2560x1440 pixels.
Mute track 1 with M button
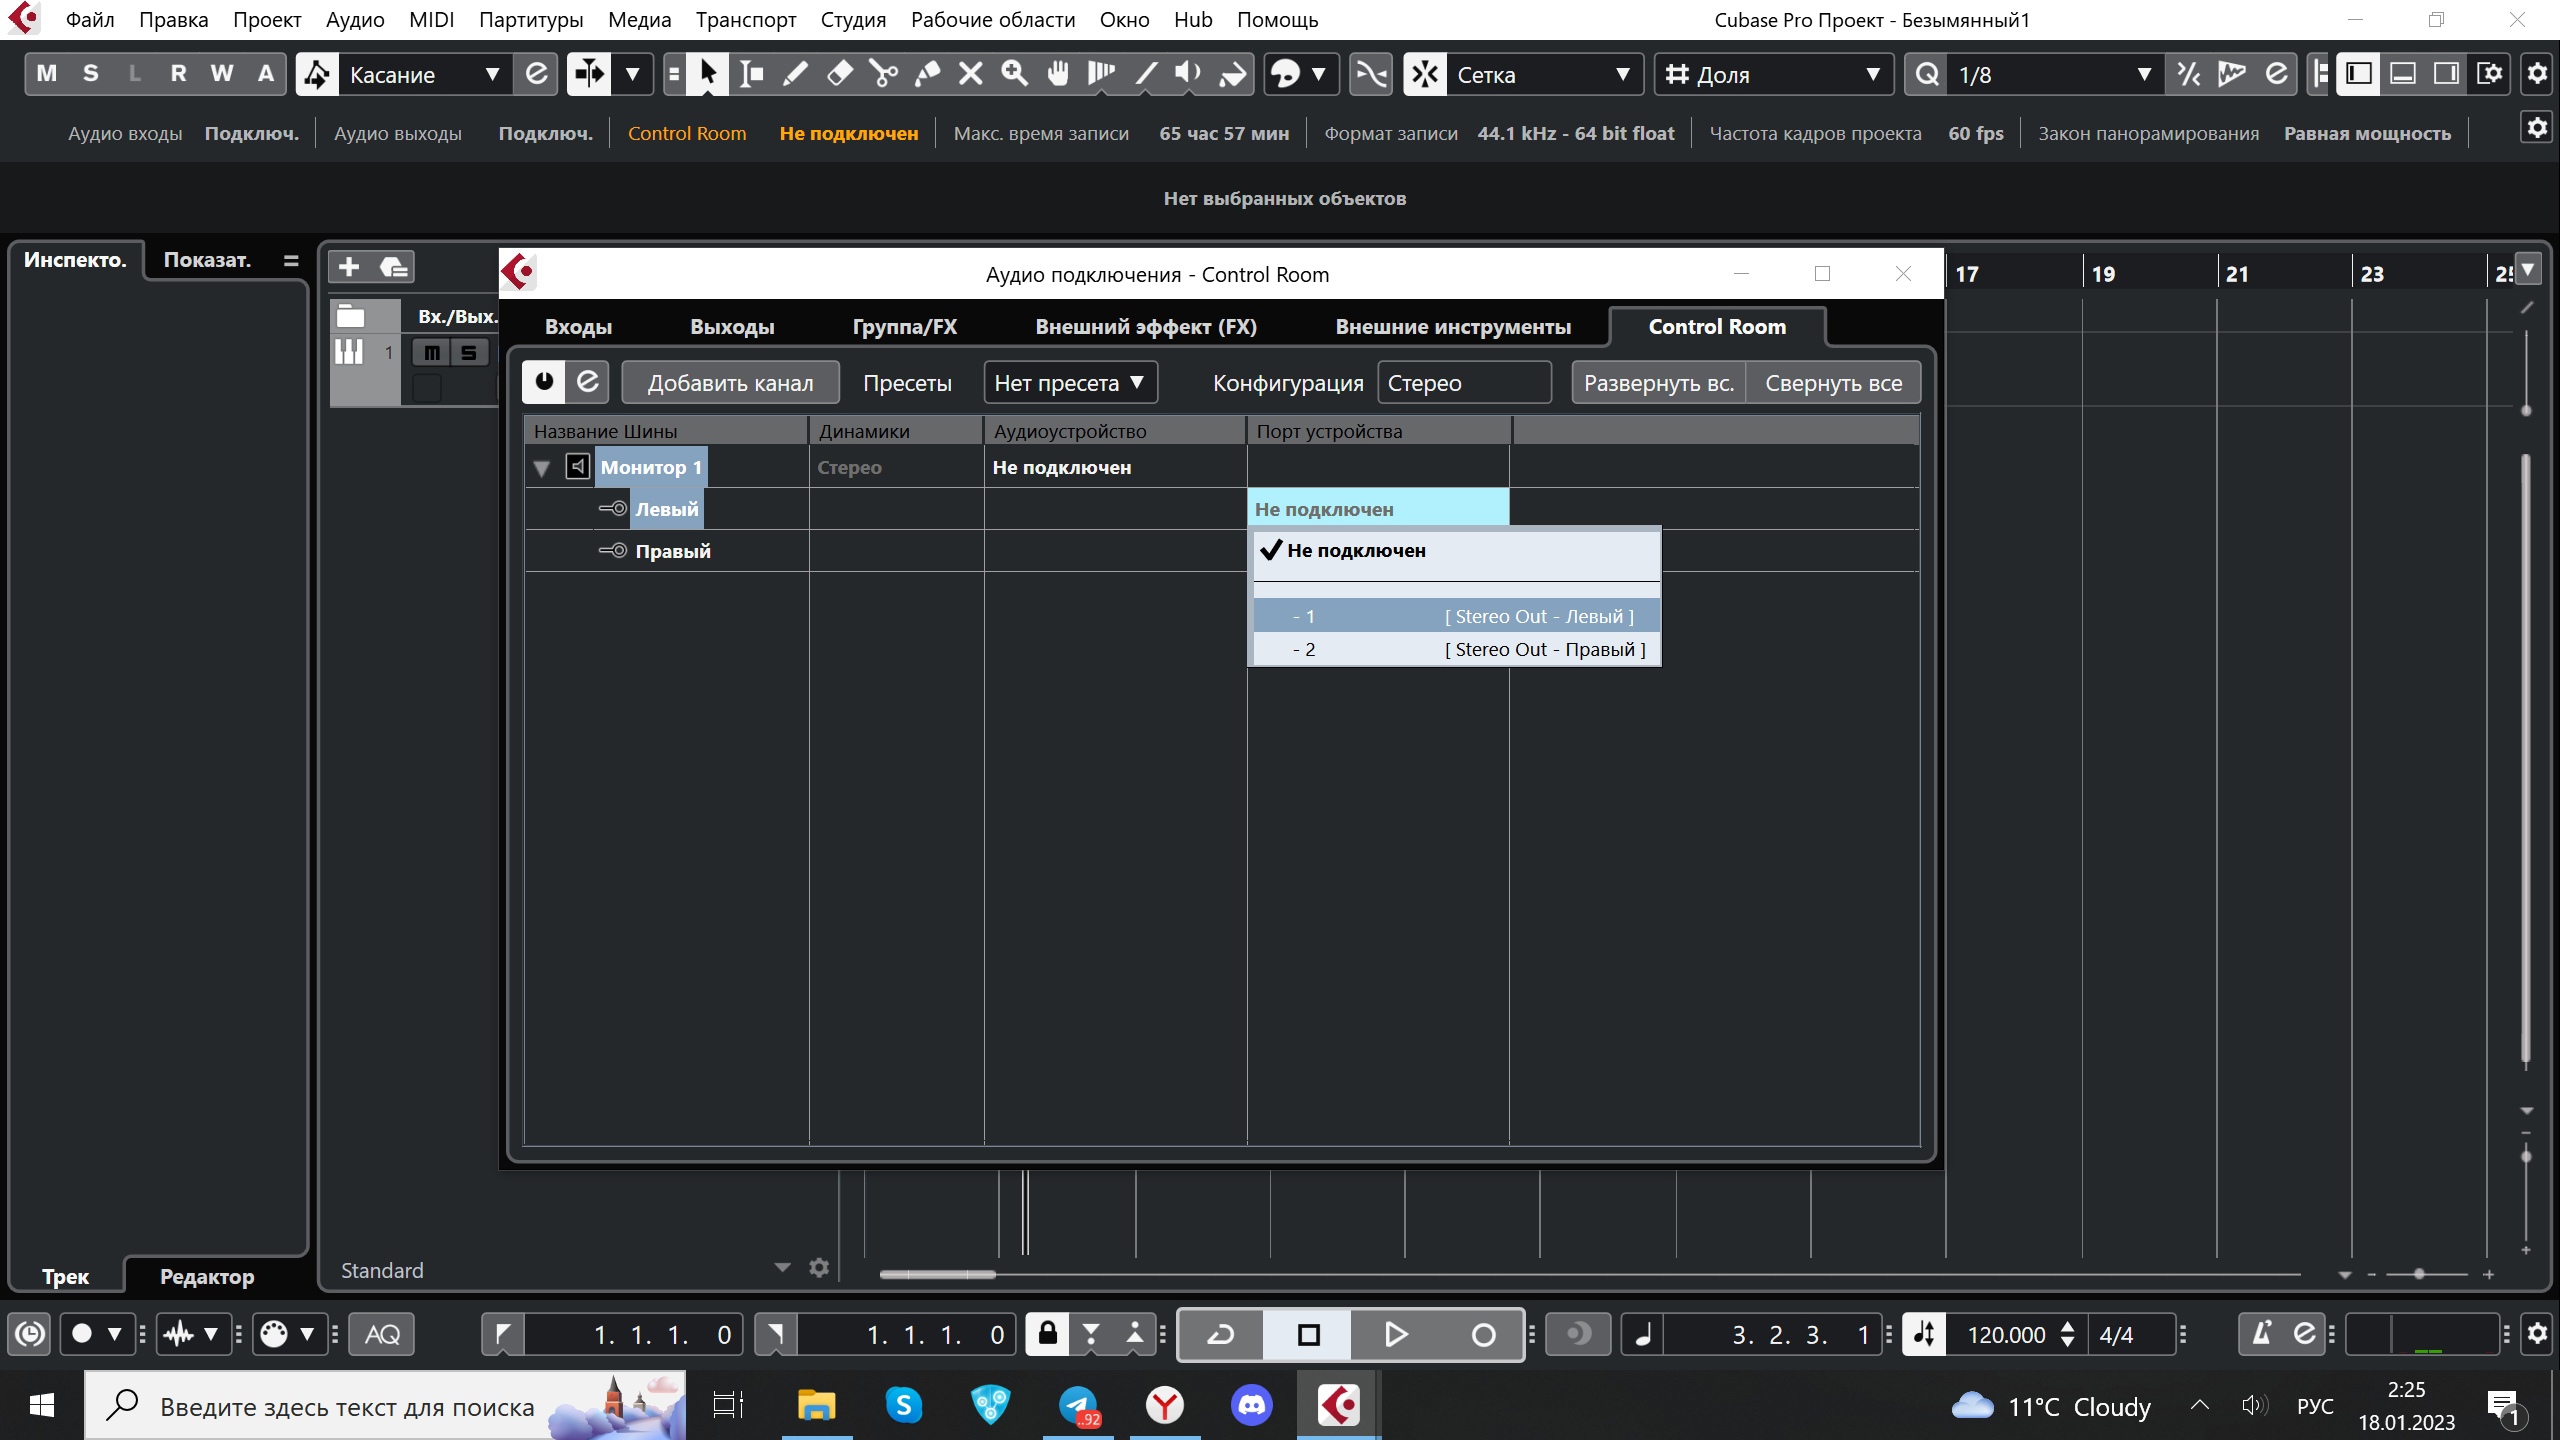(431, 353)
